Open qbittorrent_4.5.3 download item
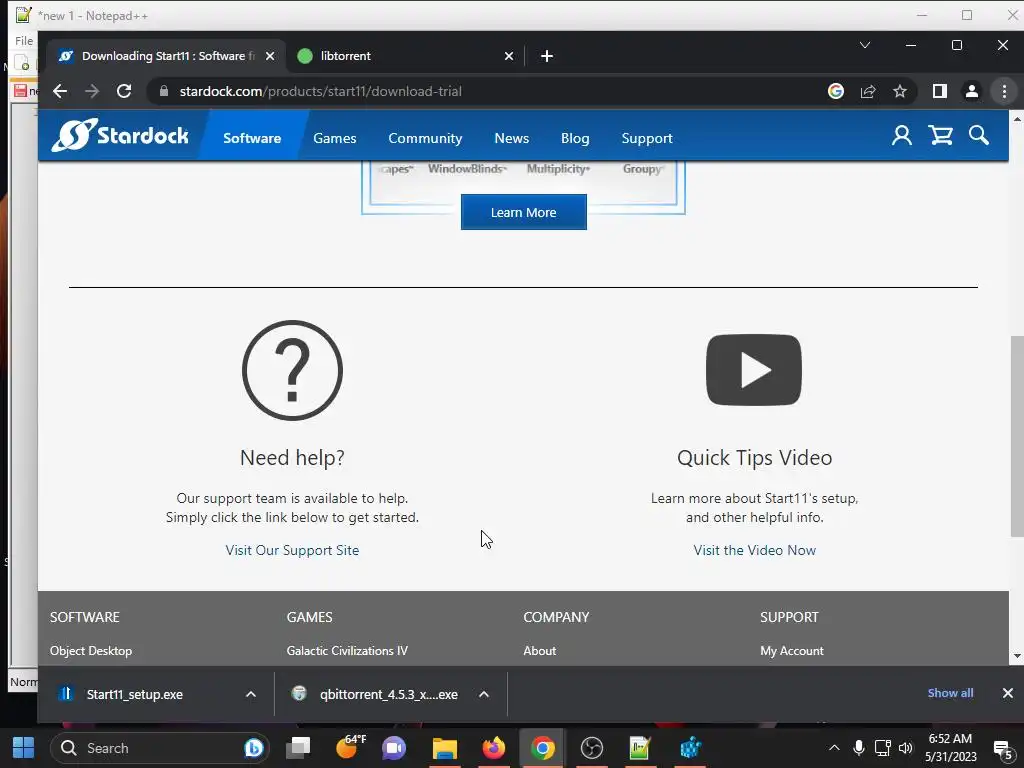 (x=388, y=694)
